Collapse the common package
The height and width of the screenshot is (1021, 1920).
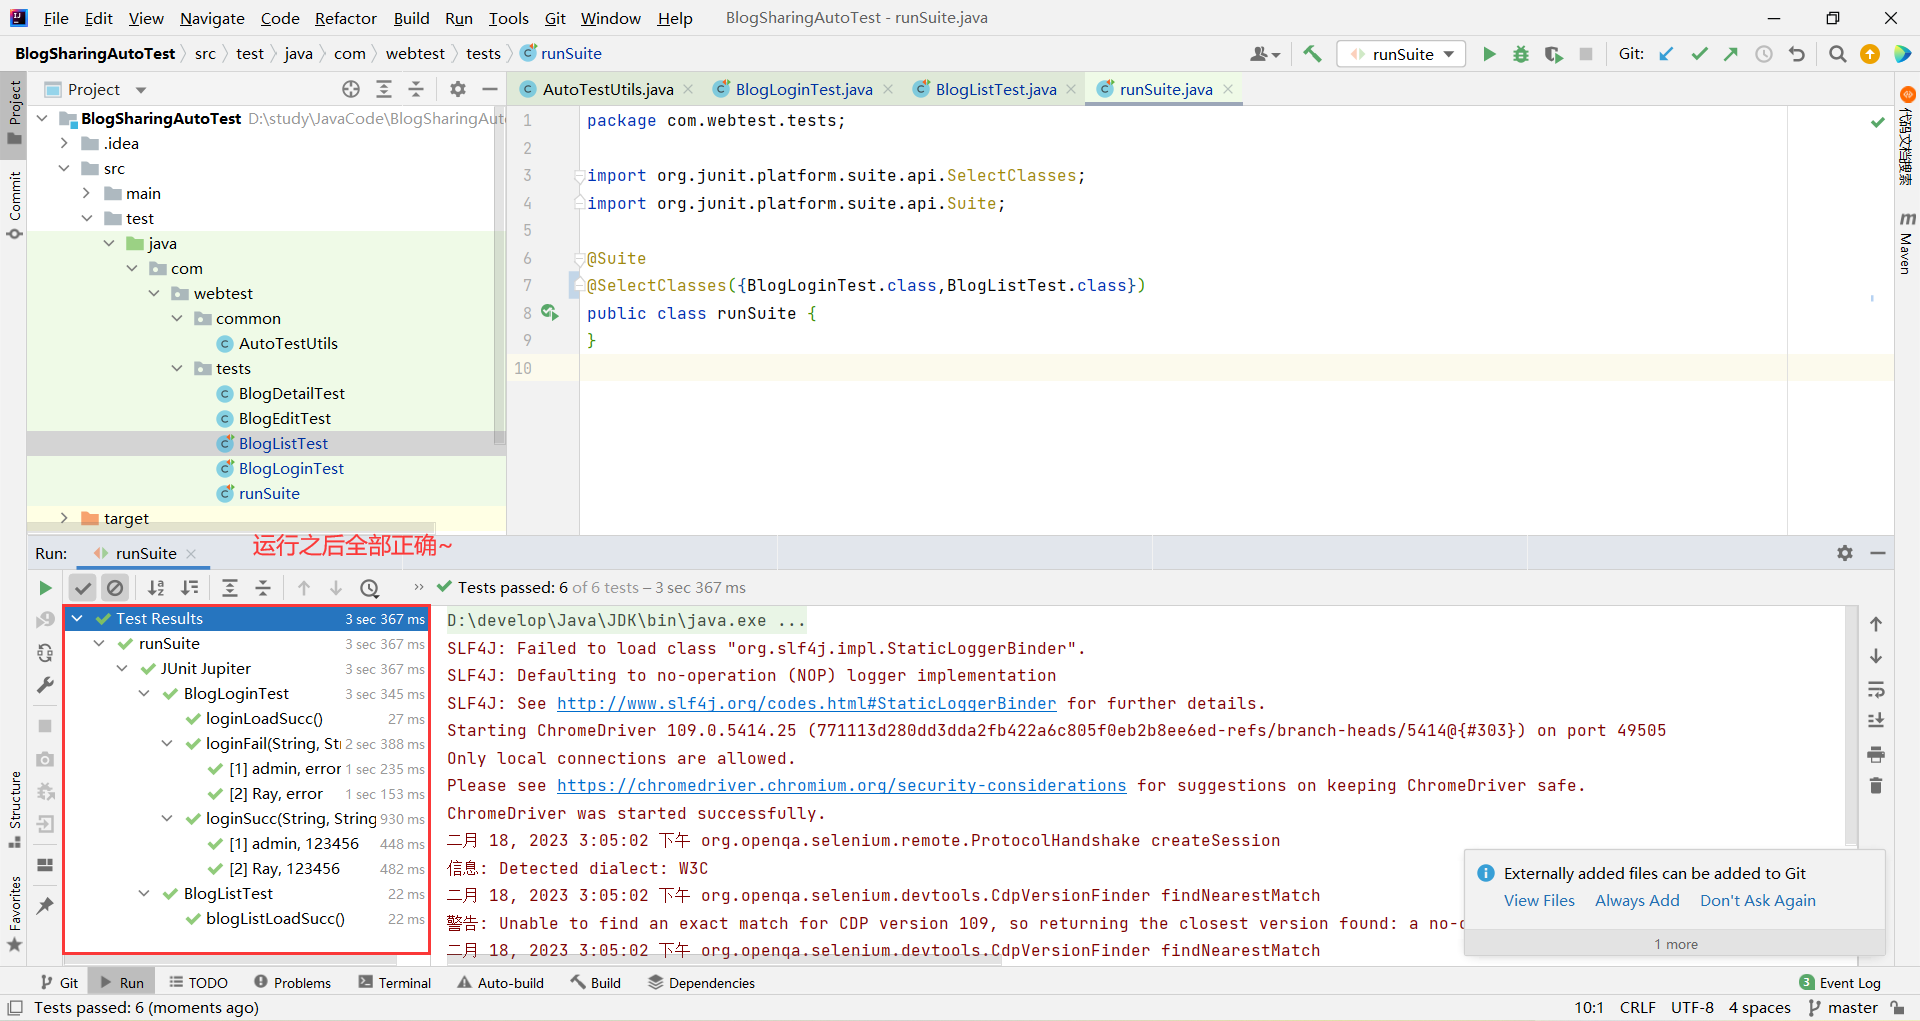coord(176,318)
